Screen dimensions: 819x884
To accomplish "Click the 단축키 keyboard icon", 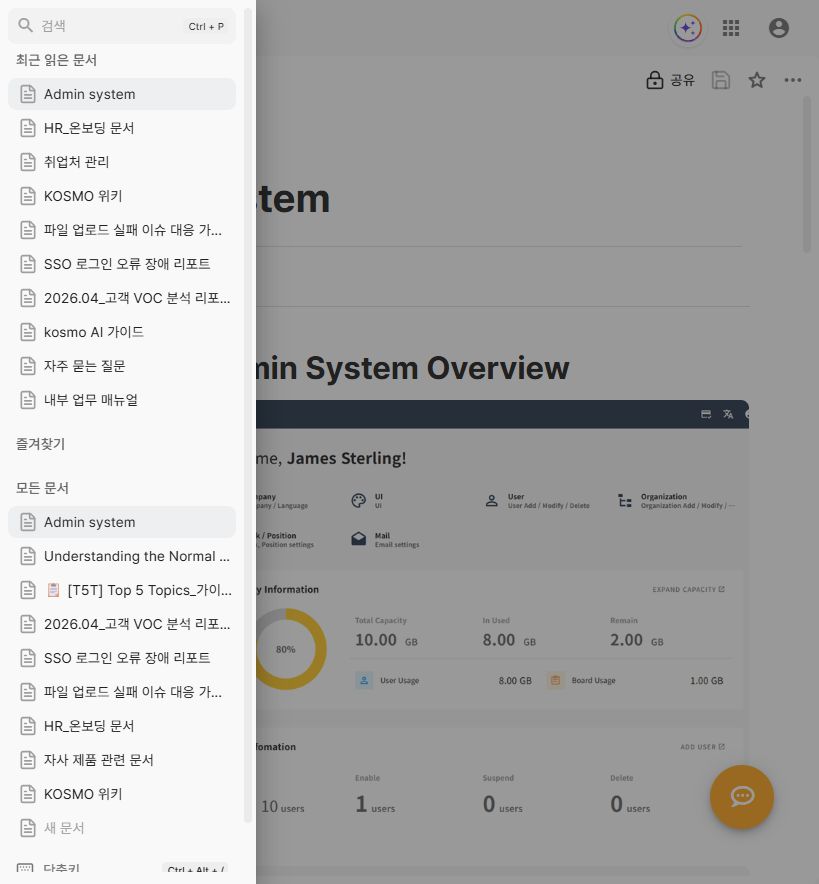I will pyautogui.click(x=25, y=868).
